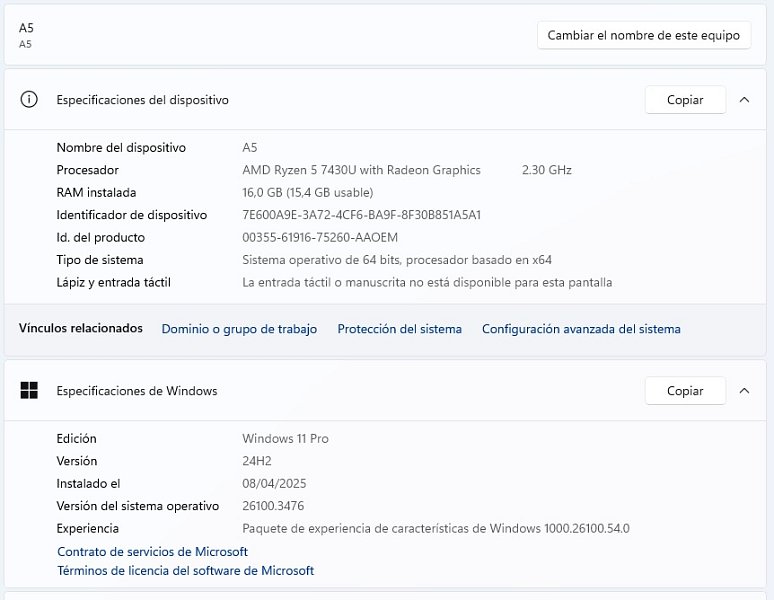Click the Procesador label
The height and width of the screenshot is (600, 774).
pos(87,170)
